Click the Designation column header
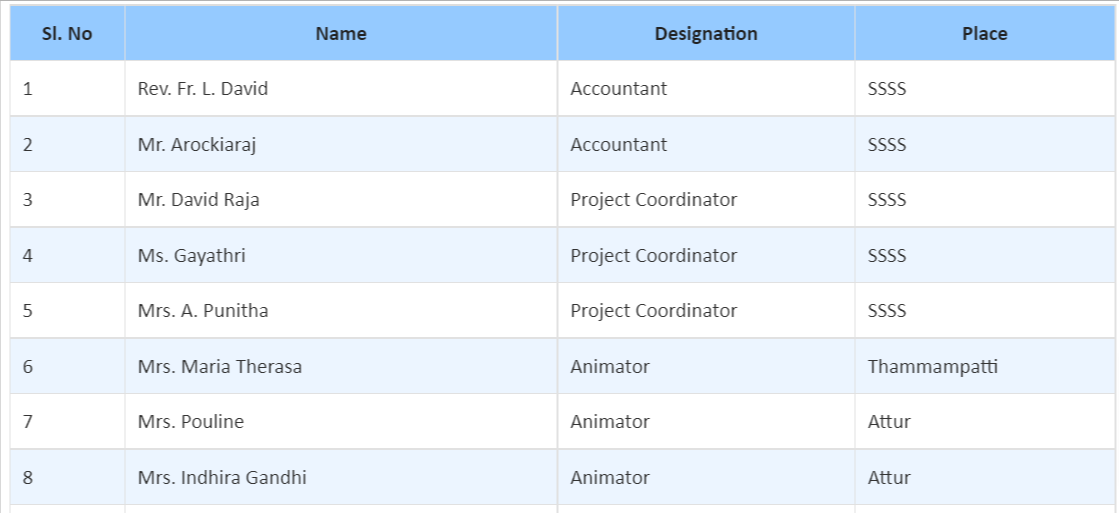 pyautogui.click(x=706, y=34)
